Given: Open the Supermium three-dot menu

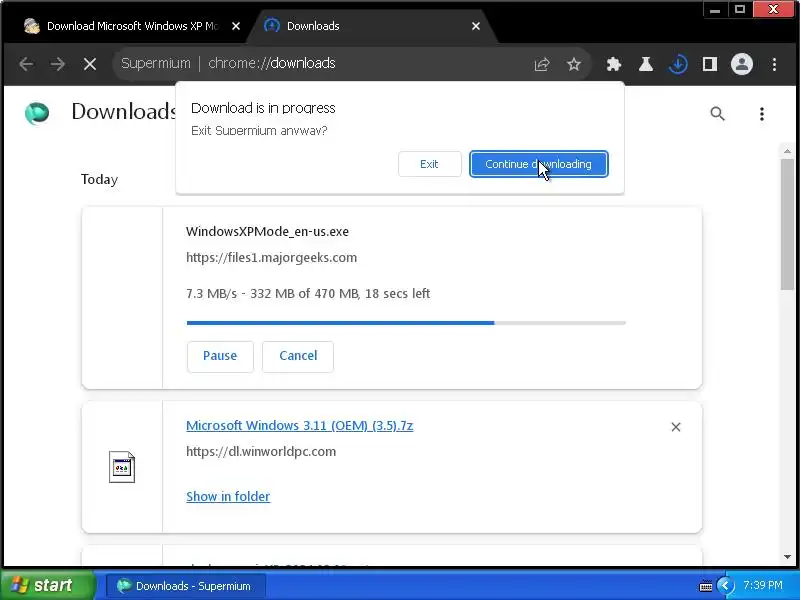Looking at the screenshot, I should [x=774, y=64].
